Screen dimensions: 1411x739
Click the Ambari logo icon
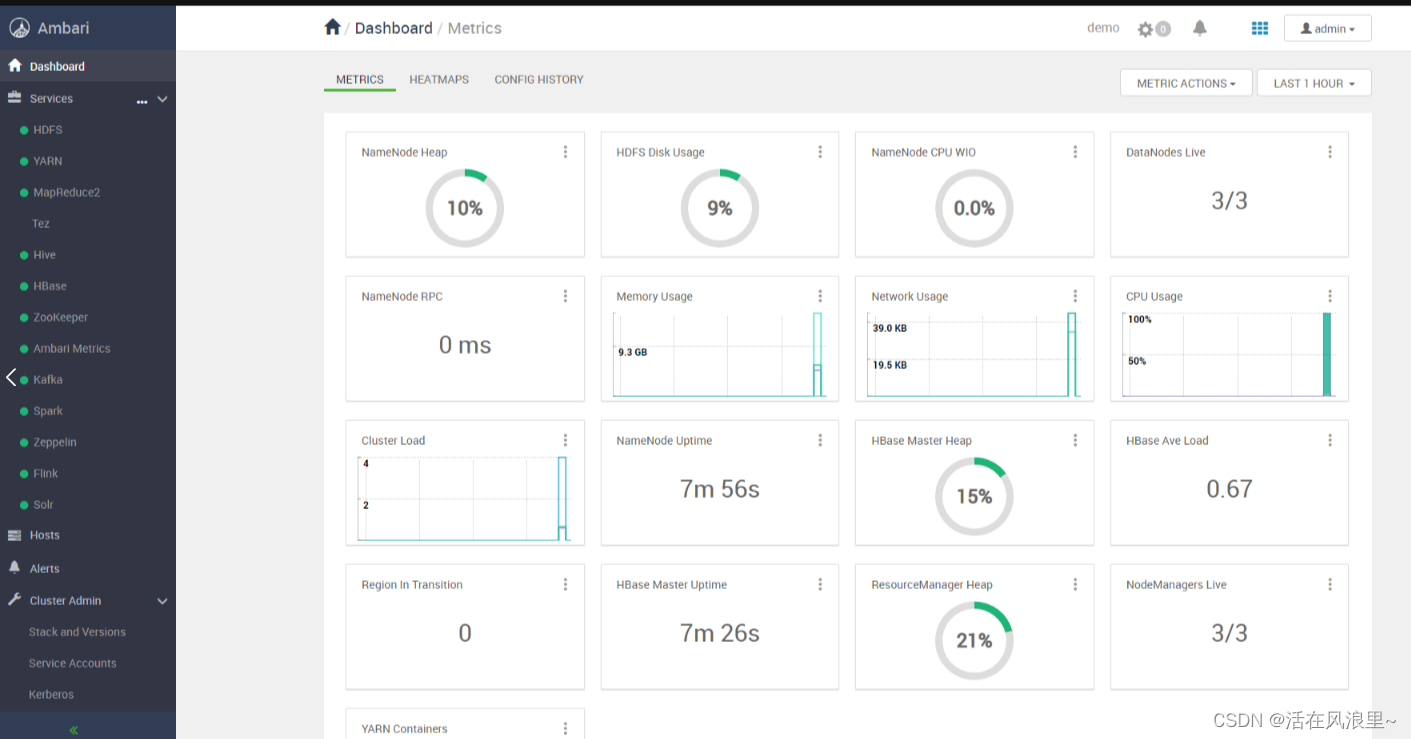coord(19,28)
